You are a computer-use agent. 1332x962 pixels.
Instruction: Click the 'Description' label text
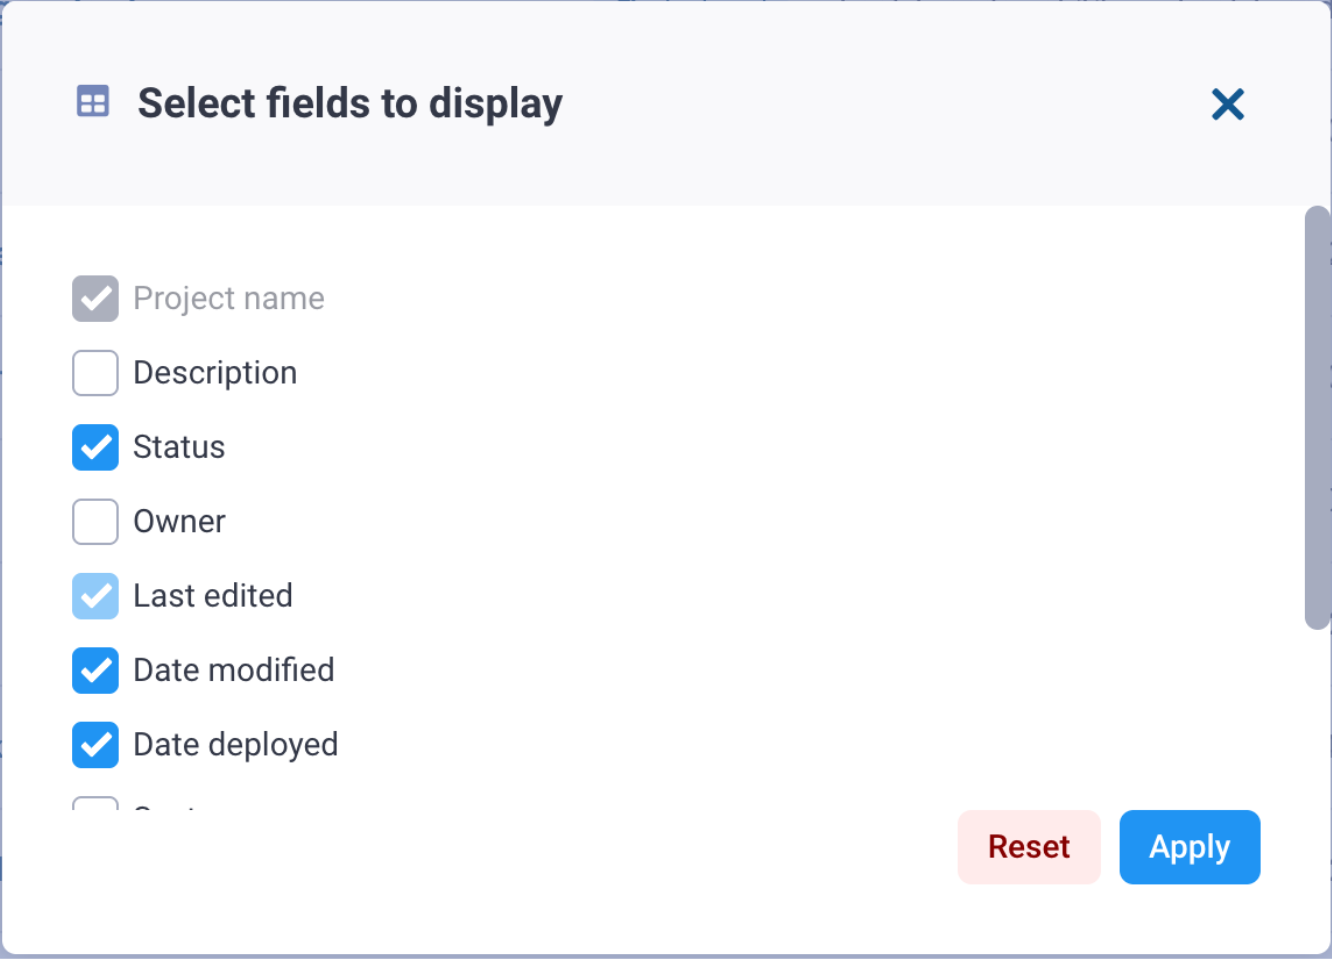pos(215,373)
